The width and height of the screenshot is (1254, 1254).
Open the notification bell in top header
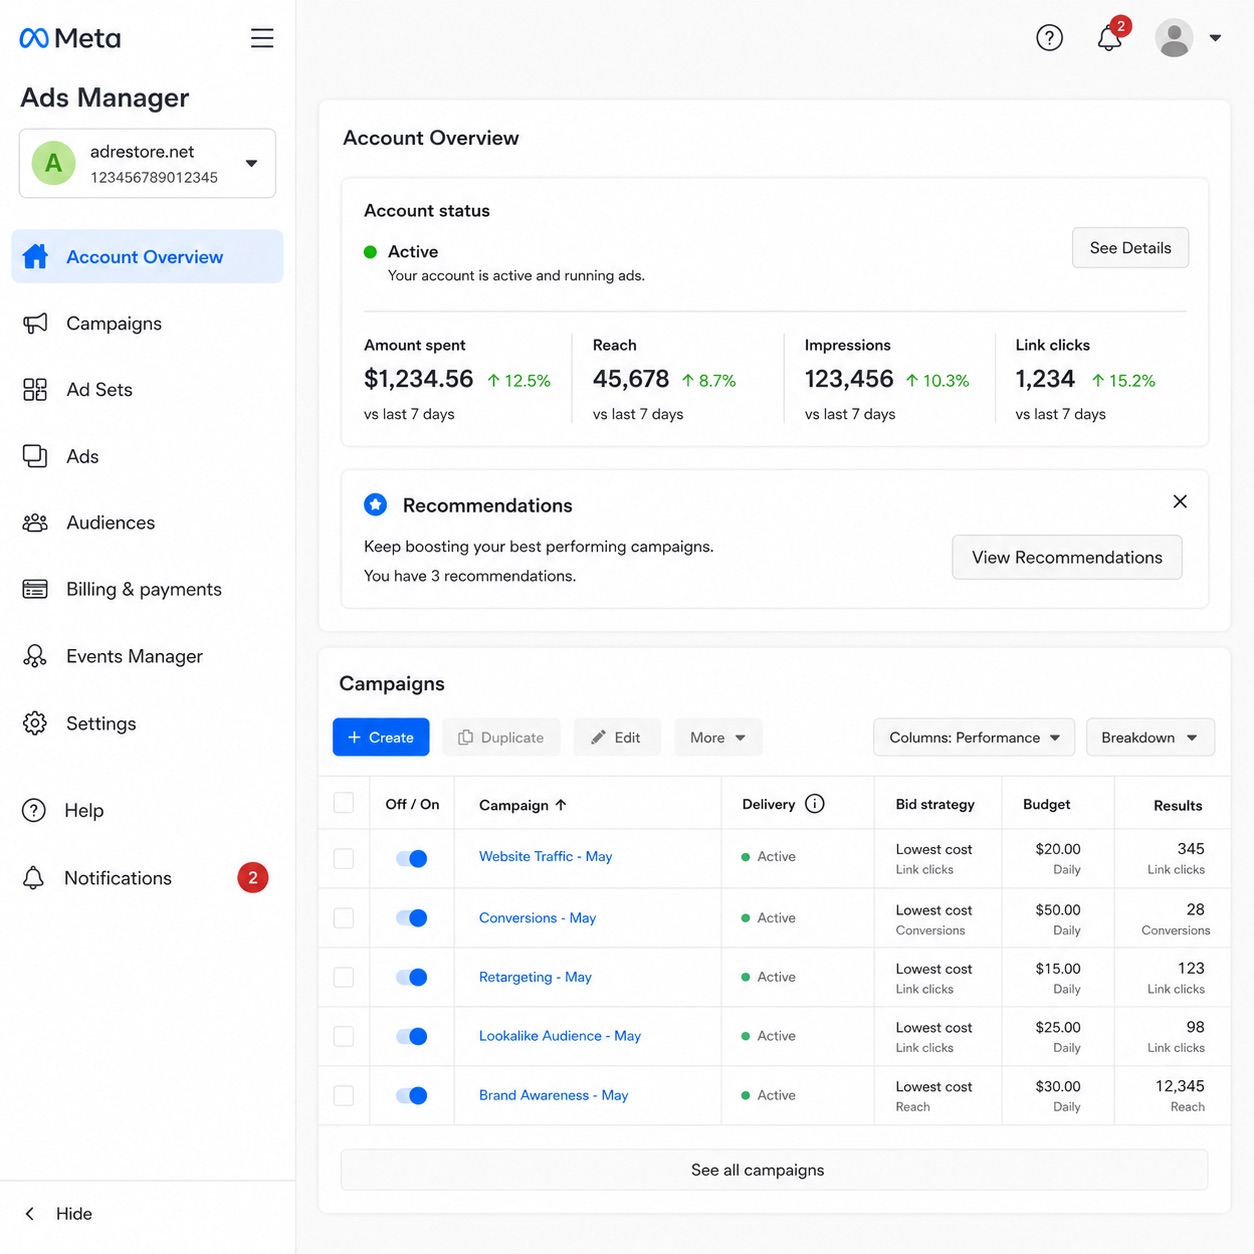(x=1109, y=38)
